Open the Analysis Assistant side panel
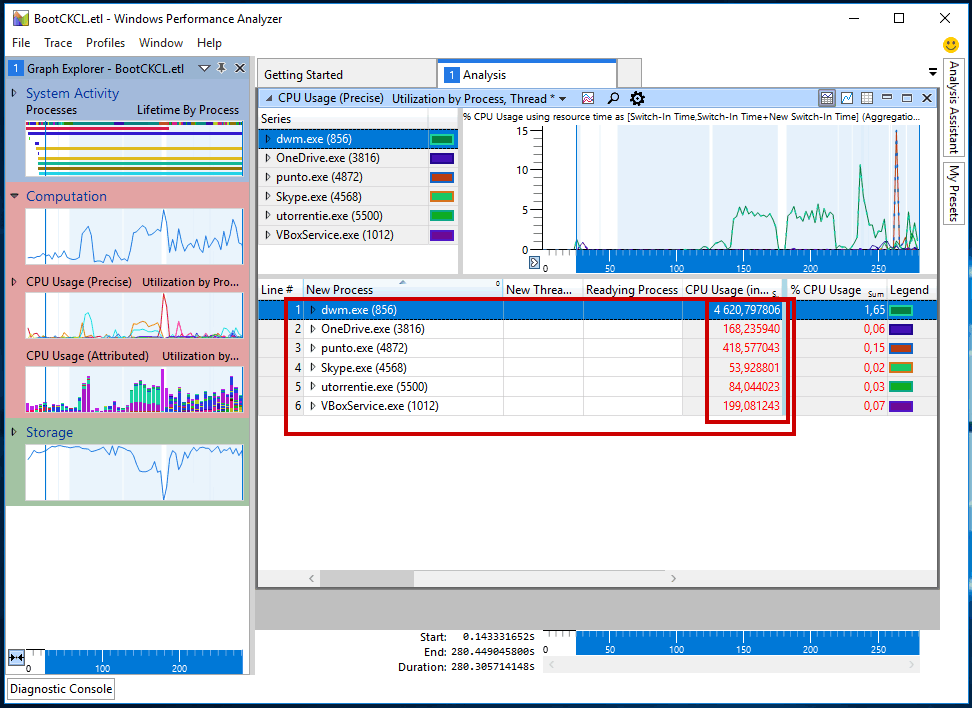This screenshot has width=972, height=708. tap(953, 108)
